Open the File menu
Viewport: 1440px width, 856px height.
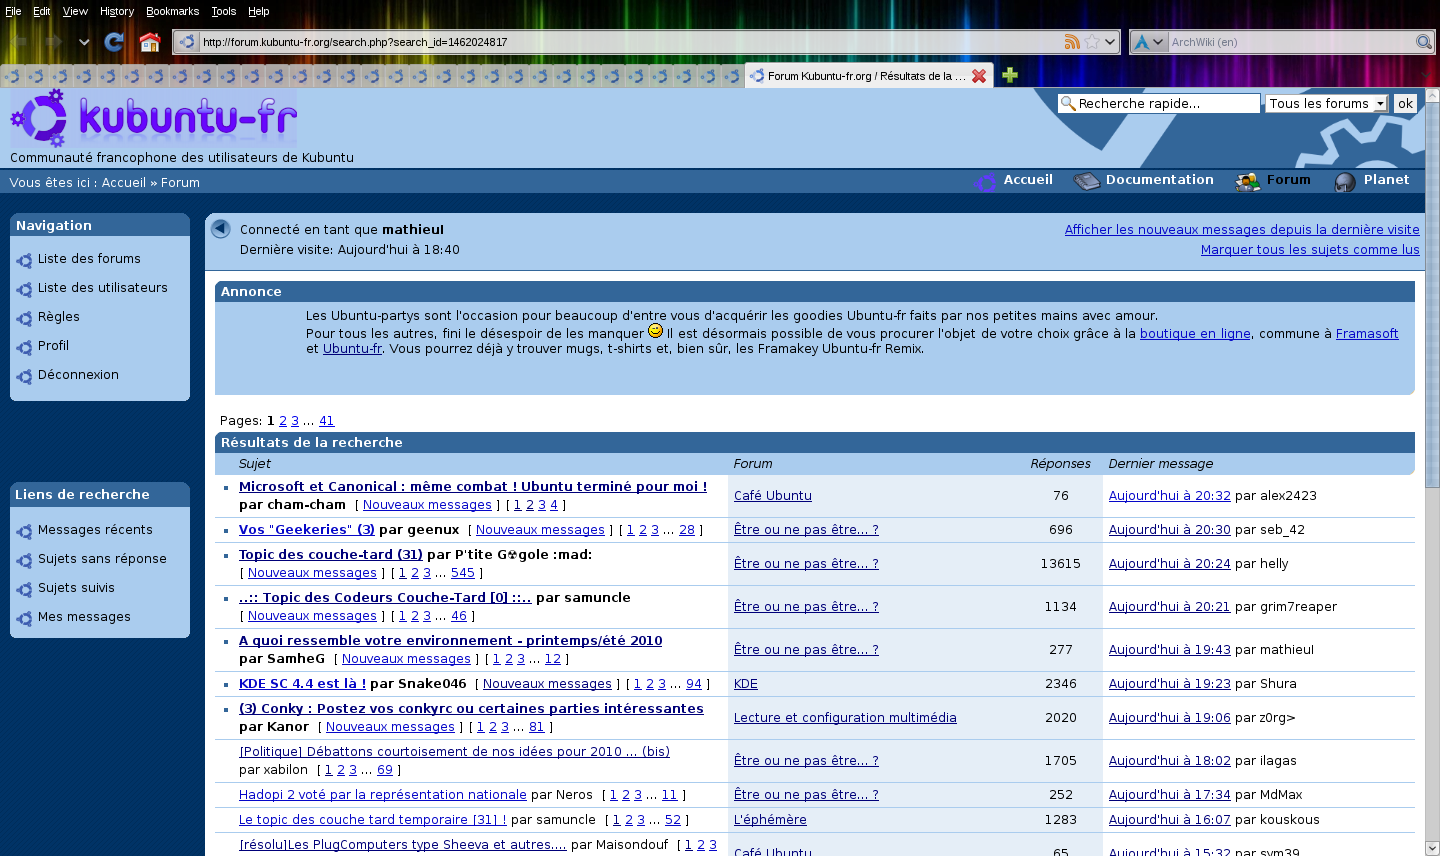tap(13, 11)
